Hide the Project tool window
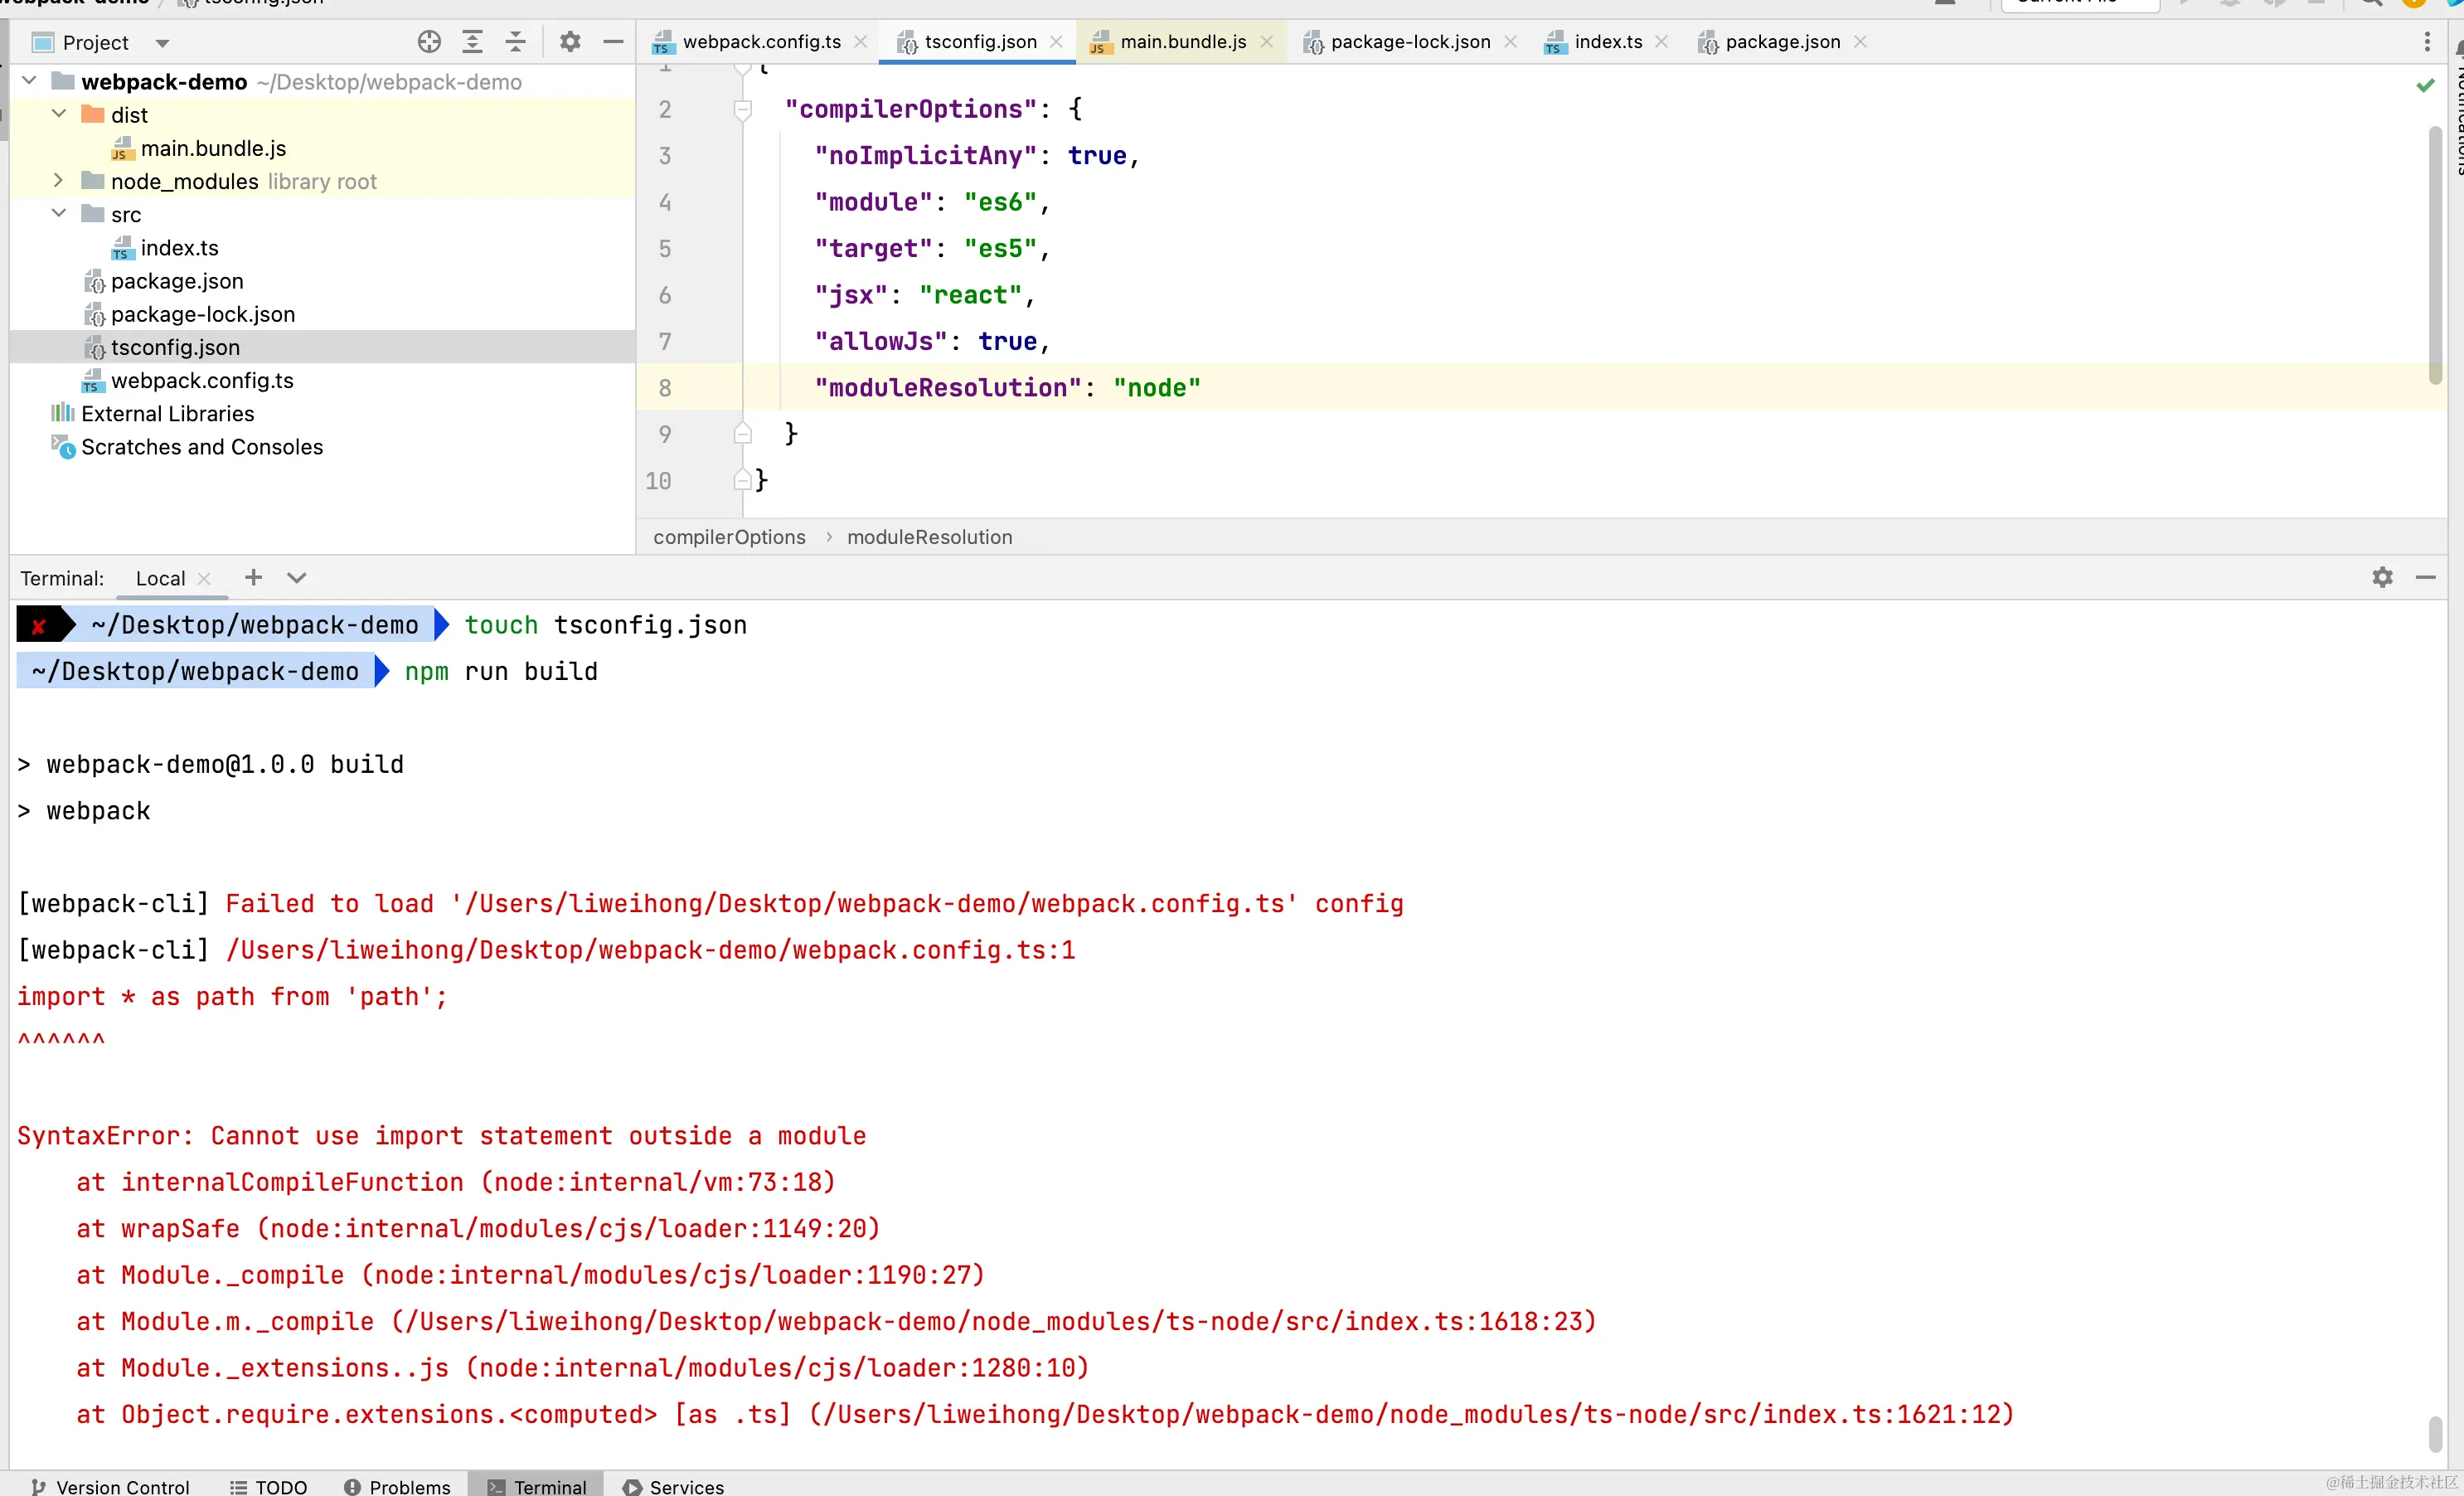2464x1496 pixels. [x=613, y=42]
